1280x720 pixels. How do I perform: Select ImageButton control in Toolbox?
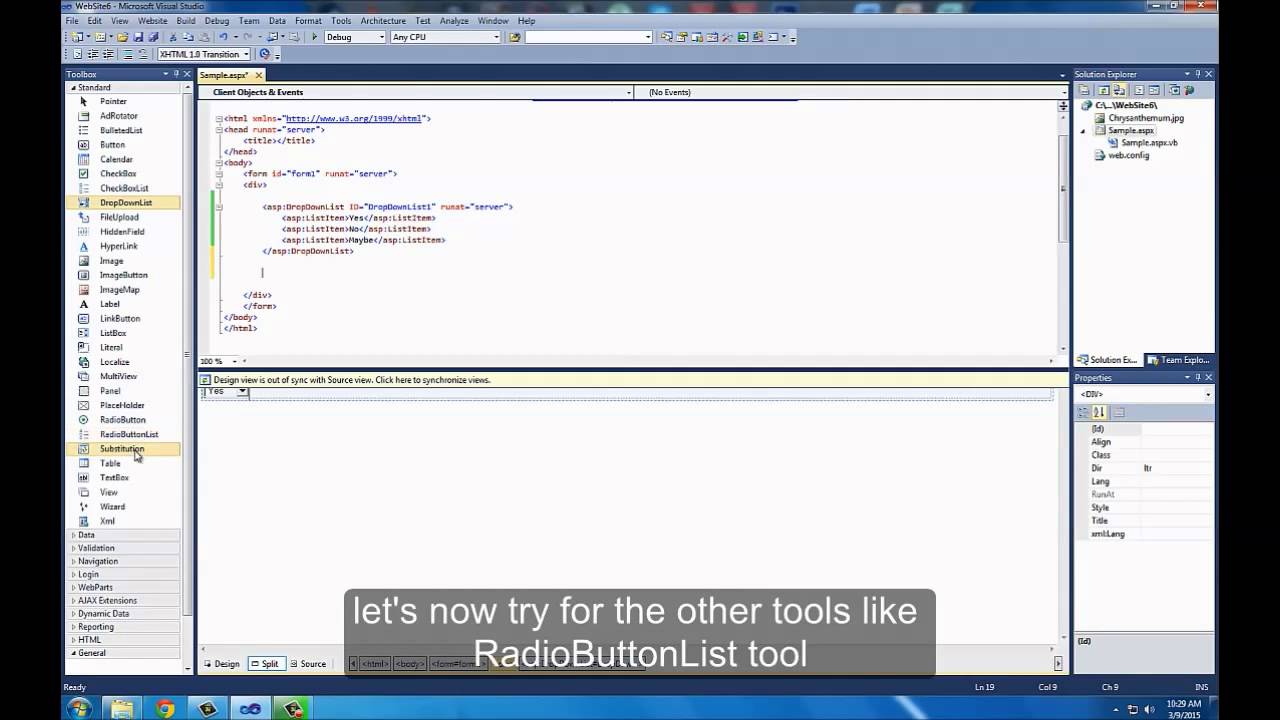point(123,275)
